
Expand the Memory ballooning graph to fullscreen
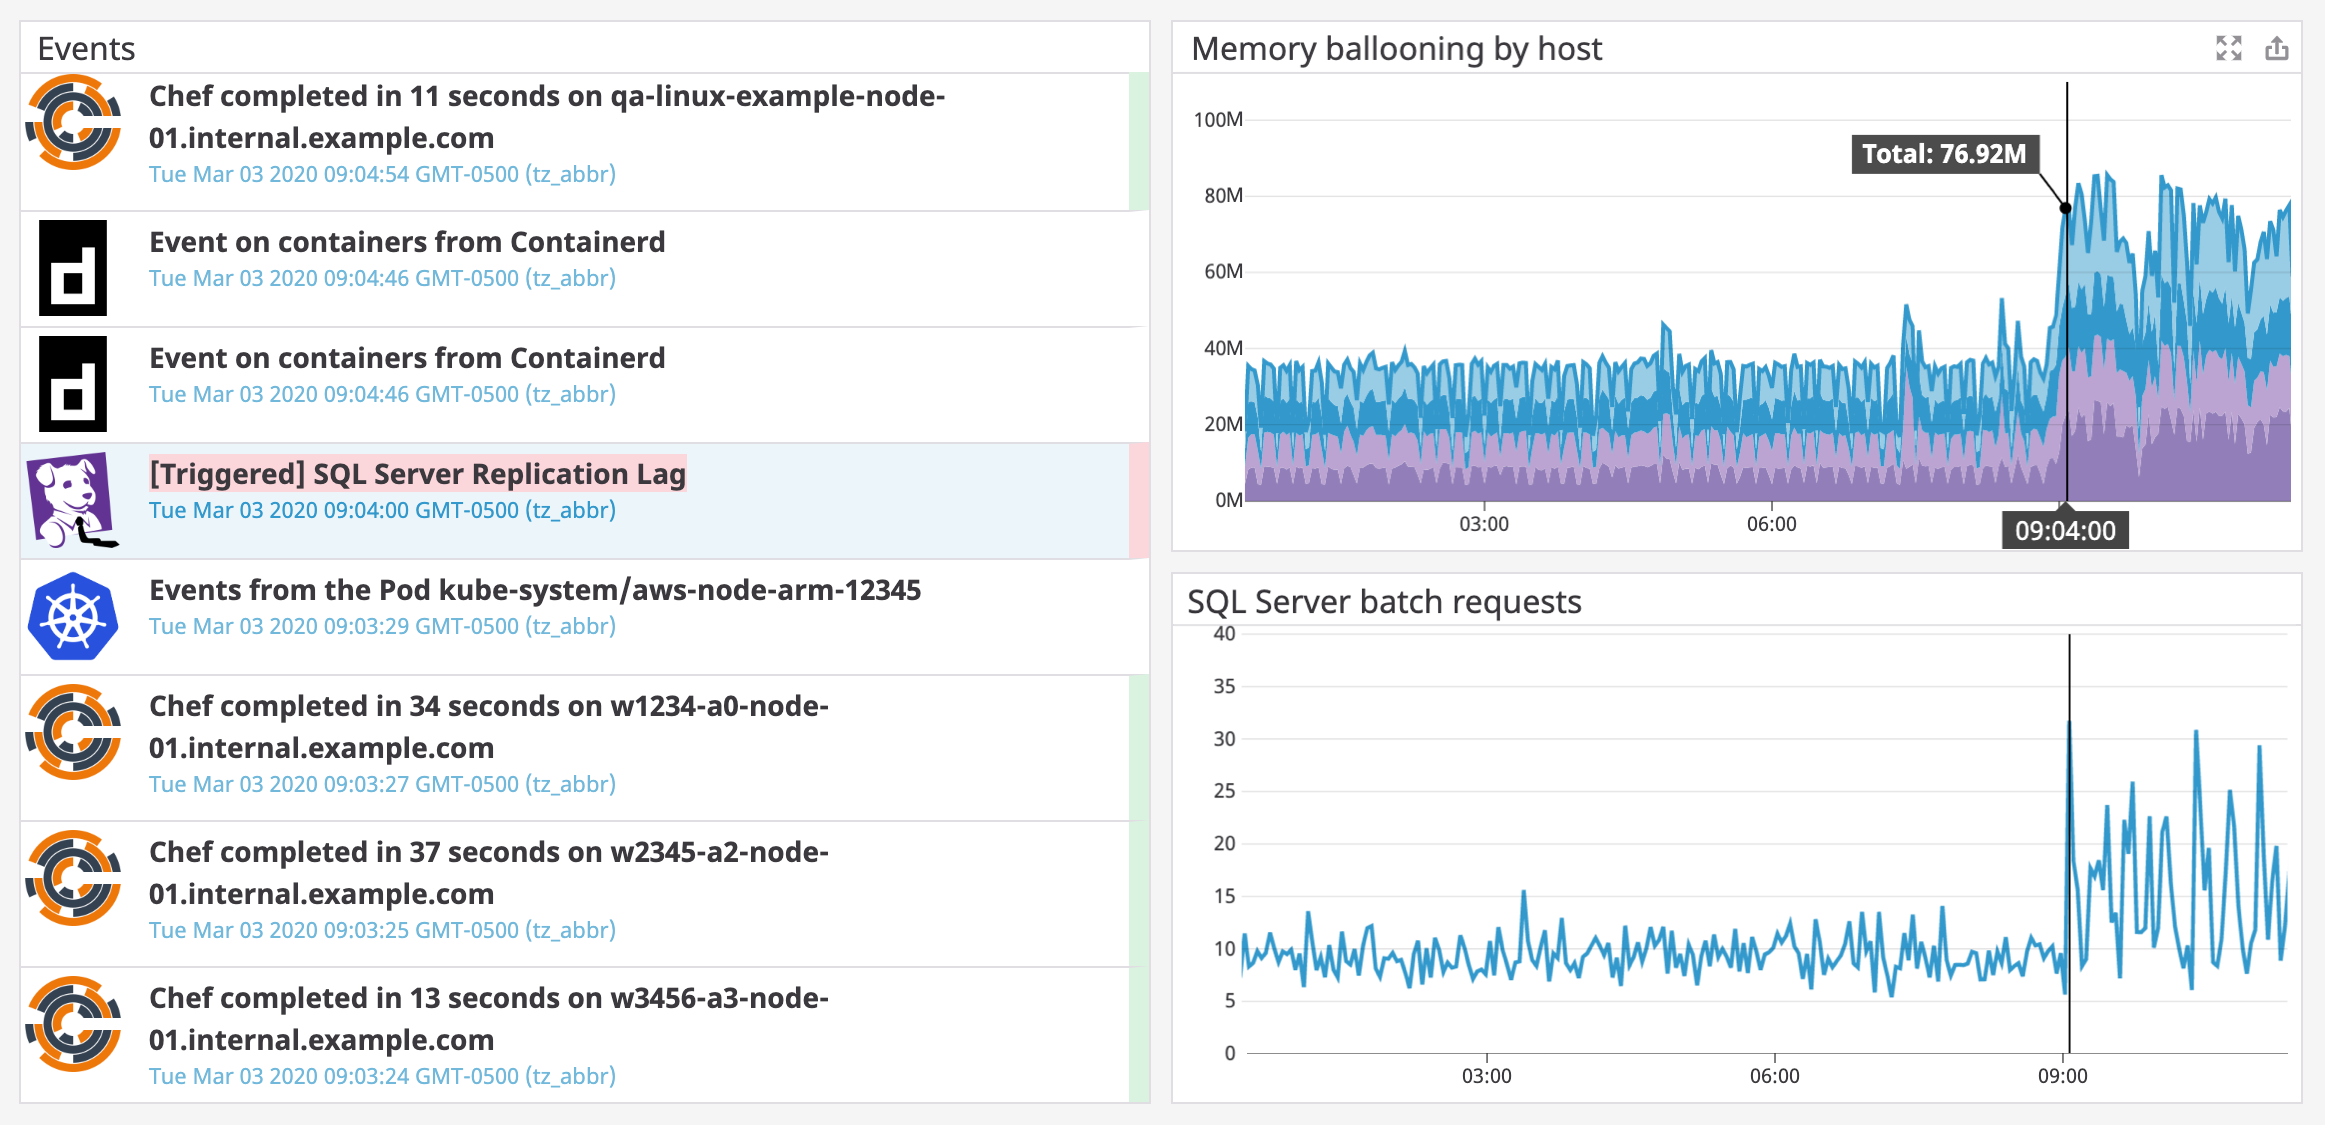click(x=2228, y=47)
